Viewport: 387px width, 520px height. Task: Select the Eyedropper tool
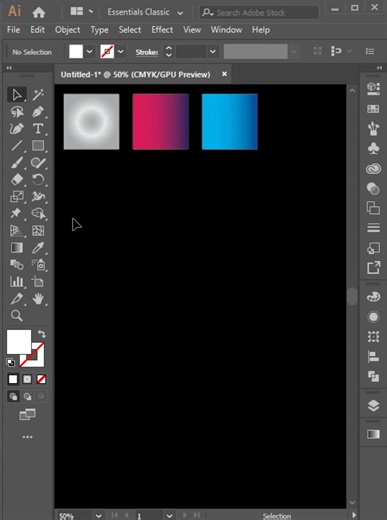coord(38,248)
